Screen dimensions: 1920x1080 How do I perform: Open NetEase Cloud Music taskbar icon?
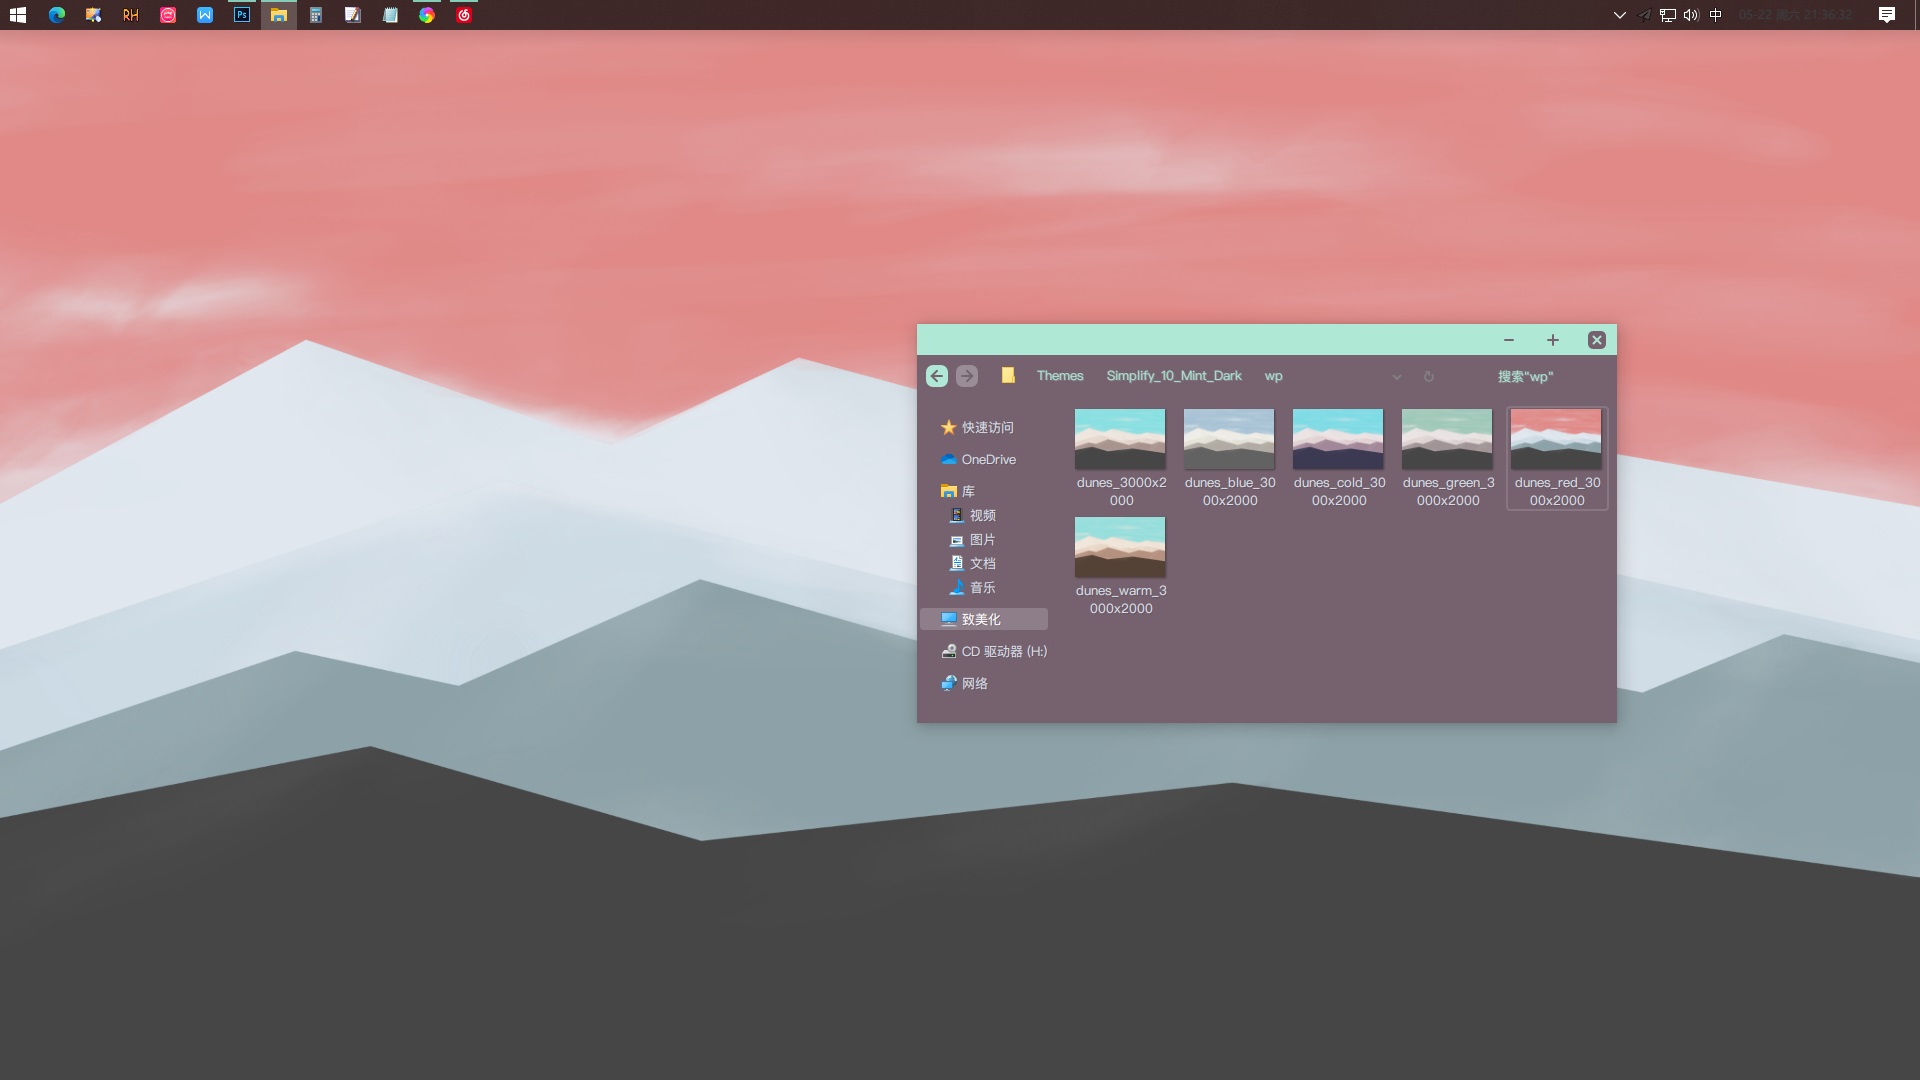464,15
